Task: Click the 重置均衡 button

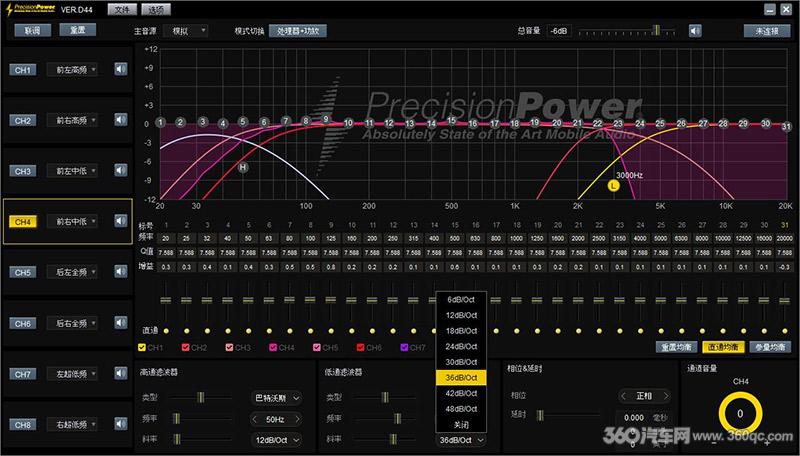Action: tap(677, 347)
